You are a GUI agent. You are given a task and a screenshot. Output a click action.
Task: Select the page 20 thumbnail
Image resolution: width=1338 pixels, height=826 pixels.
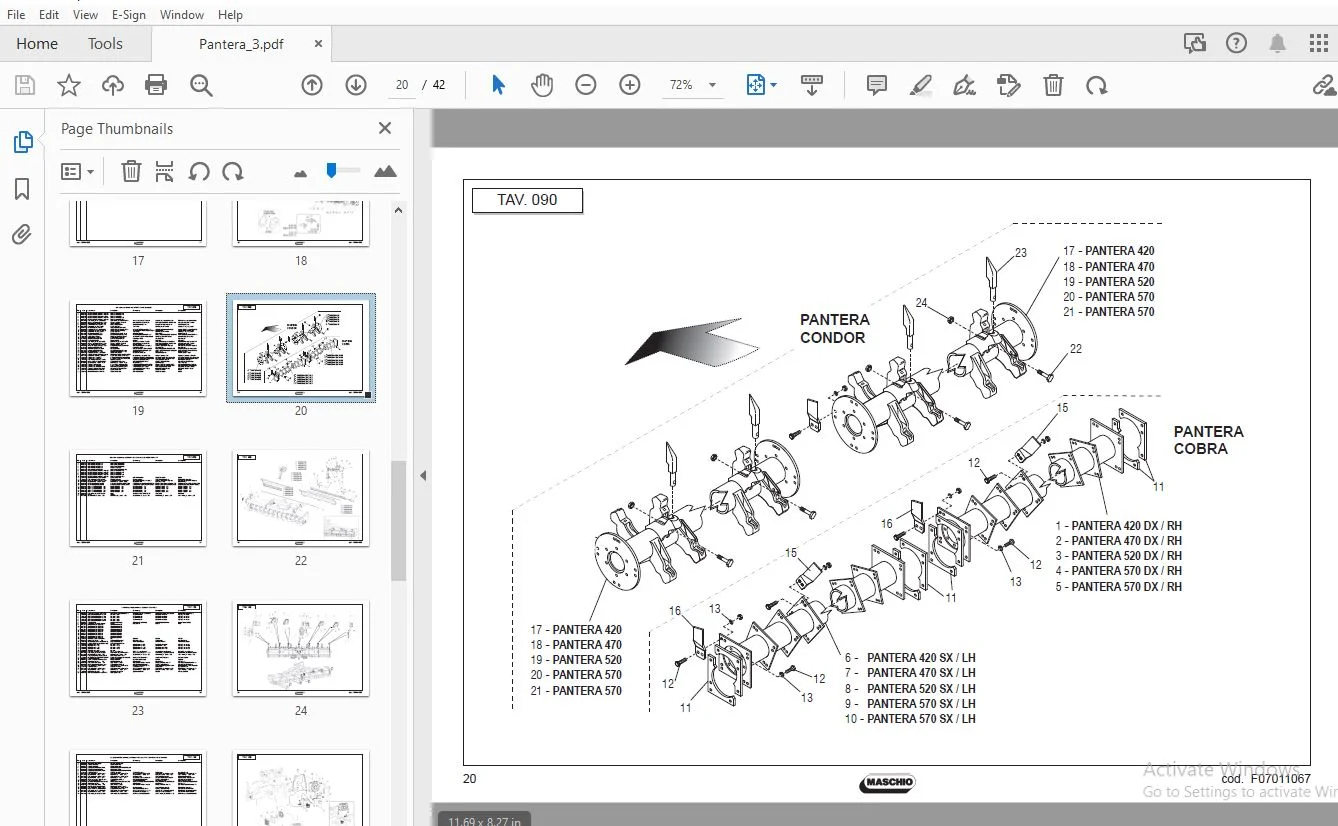[301, 348]
